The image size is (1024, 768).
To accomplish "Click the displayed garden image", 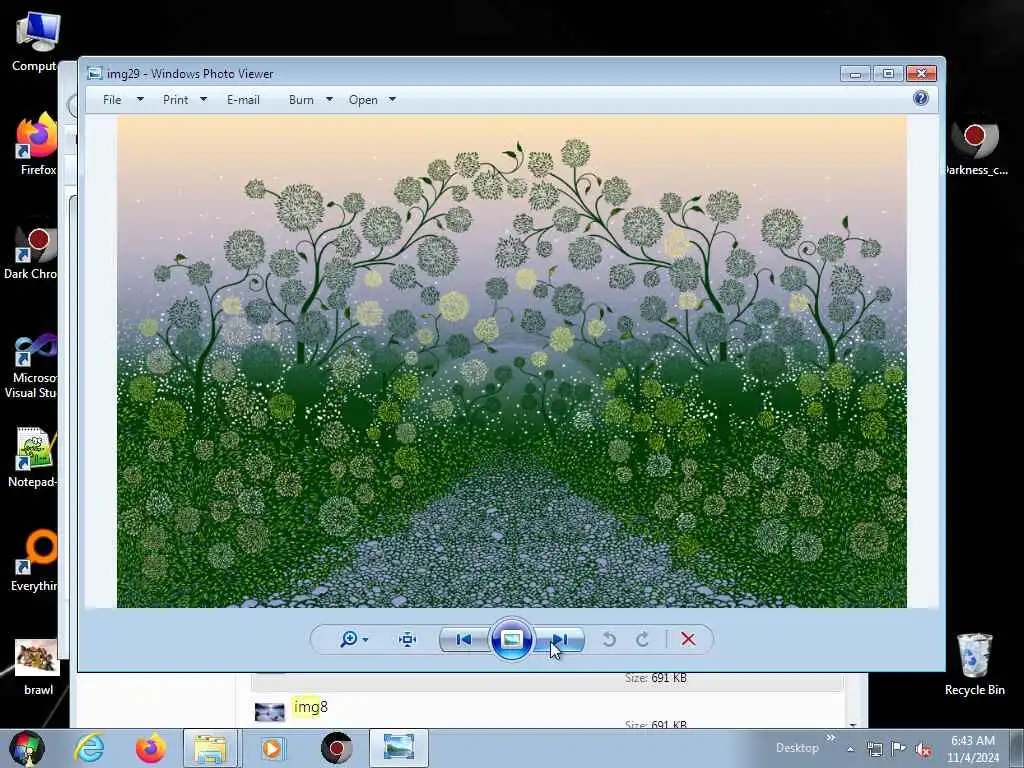I will coord(511,362).
